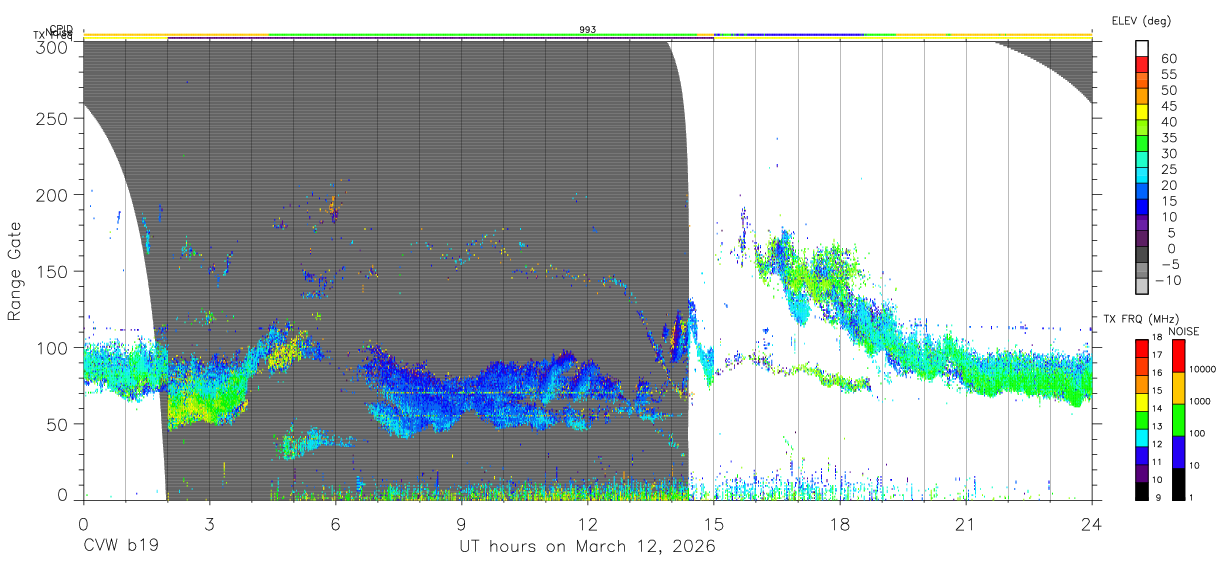1228x567 pixels.
Task: Click the ELEV colorbar label 25
Action: (1168, 169)
